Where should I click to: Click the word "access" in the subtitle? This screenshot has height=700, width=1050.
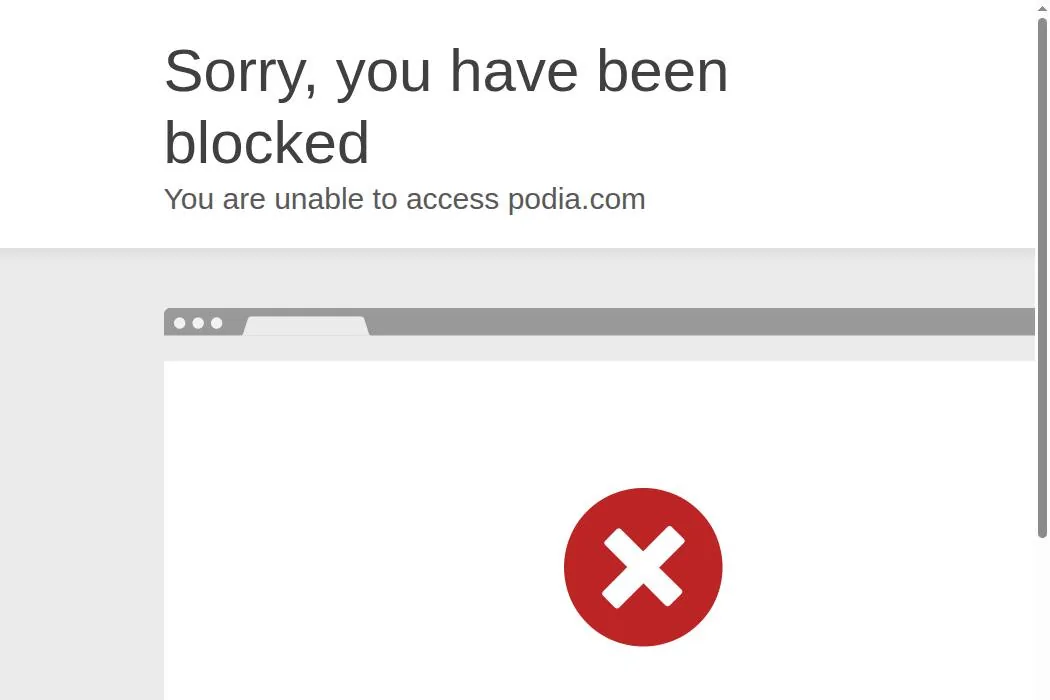coord(453,200)
